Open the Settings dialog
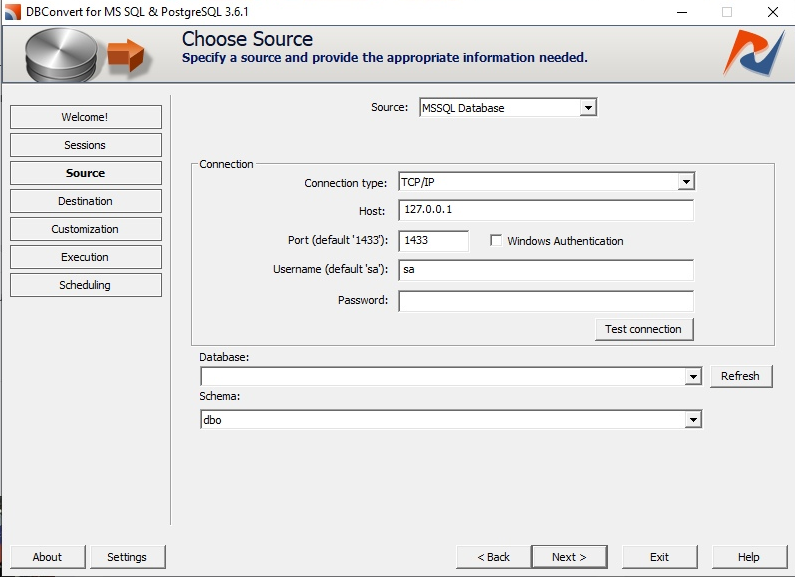 point(127,557)
